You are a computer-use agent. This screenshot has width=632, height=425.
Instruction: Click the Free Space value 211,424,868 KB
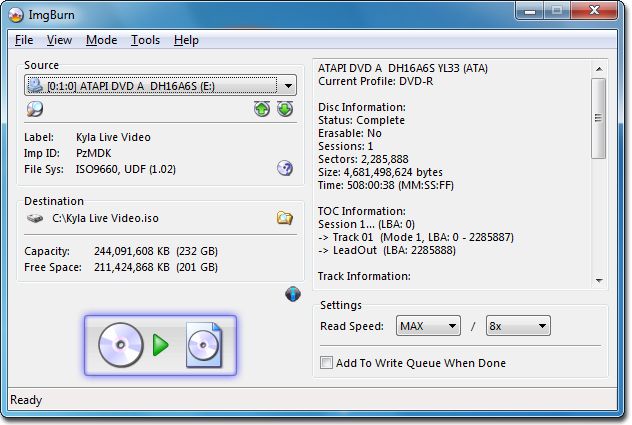tap(132, 267)
